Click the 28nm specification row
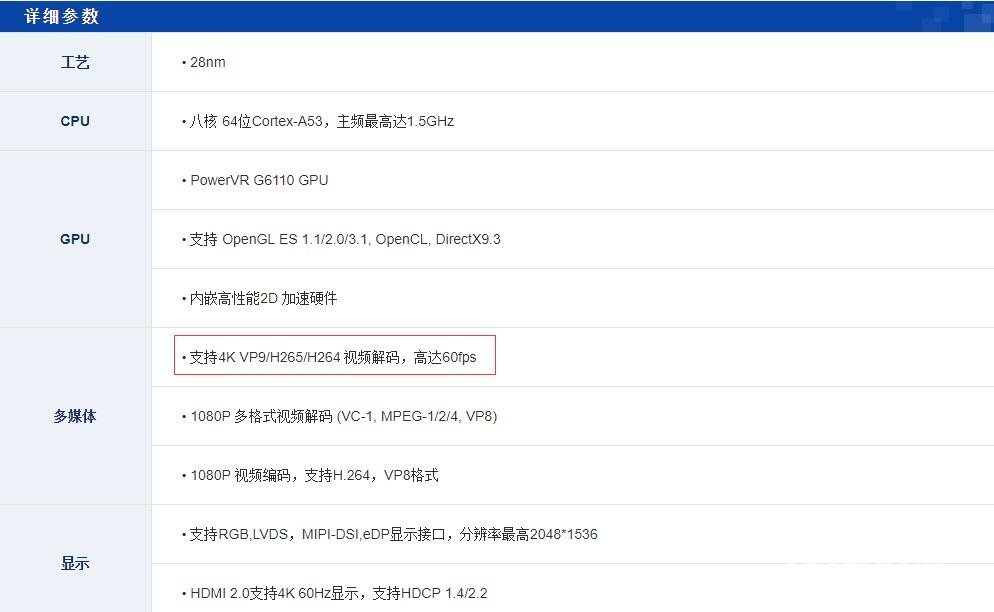 point(205,62)
